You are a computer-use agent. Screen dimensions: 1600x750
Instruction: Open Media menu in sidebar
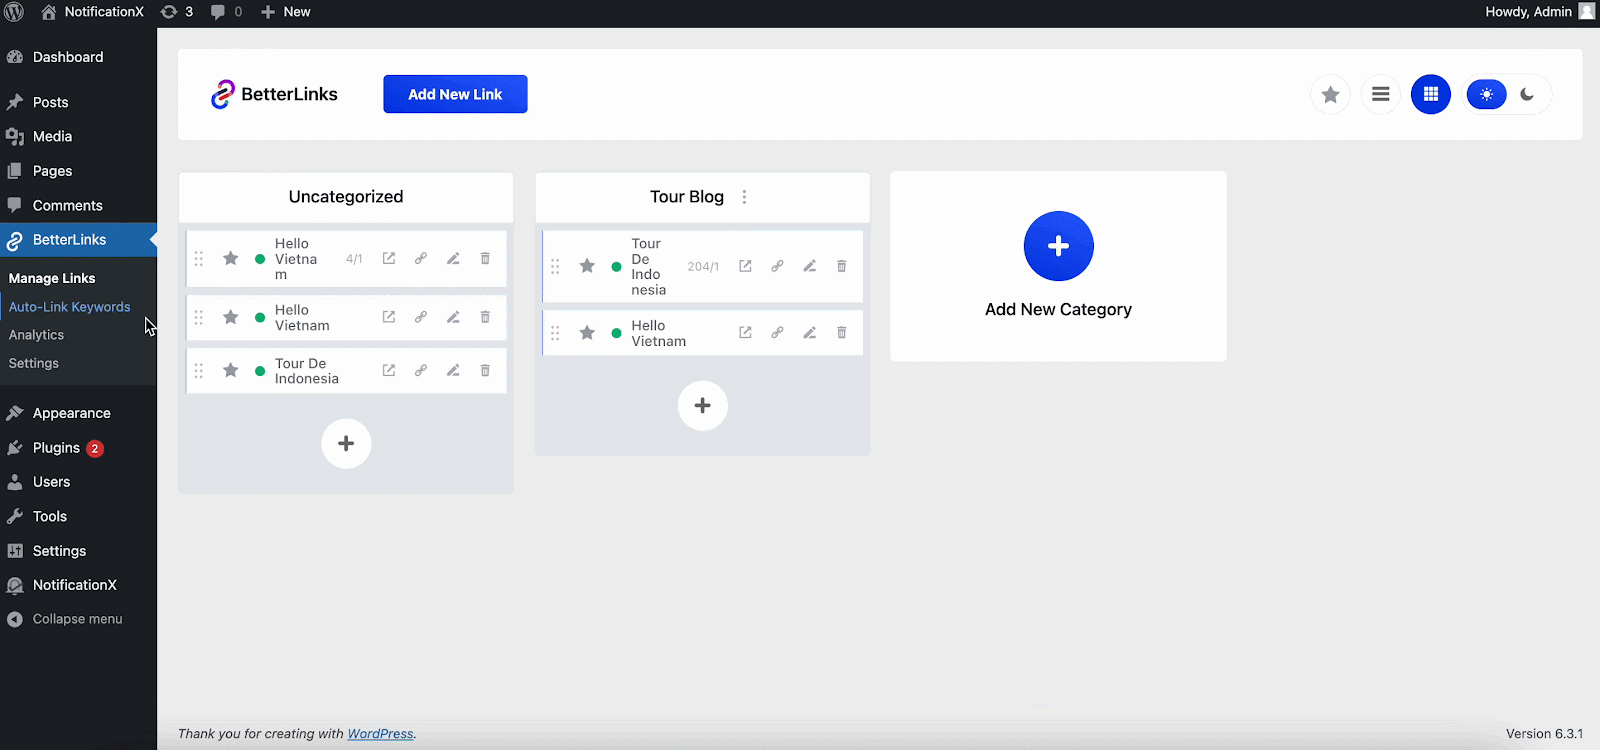click(78, 136)
